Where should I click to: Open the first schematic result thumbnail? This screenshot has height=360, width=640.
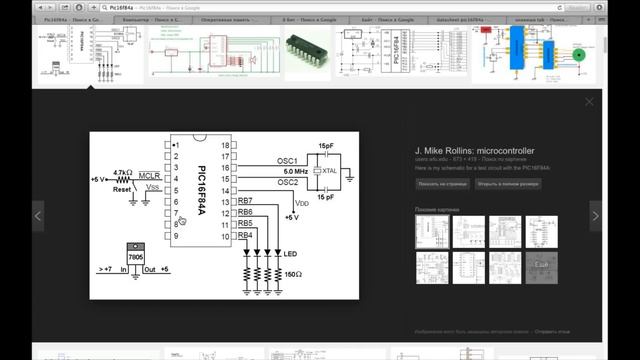[91, 55]
